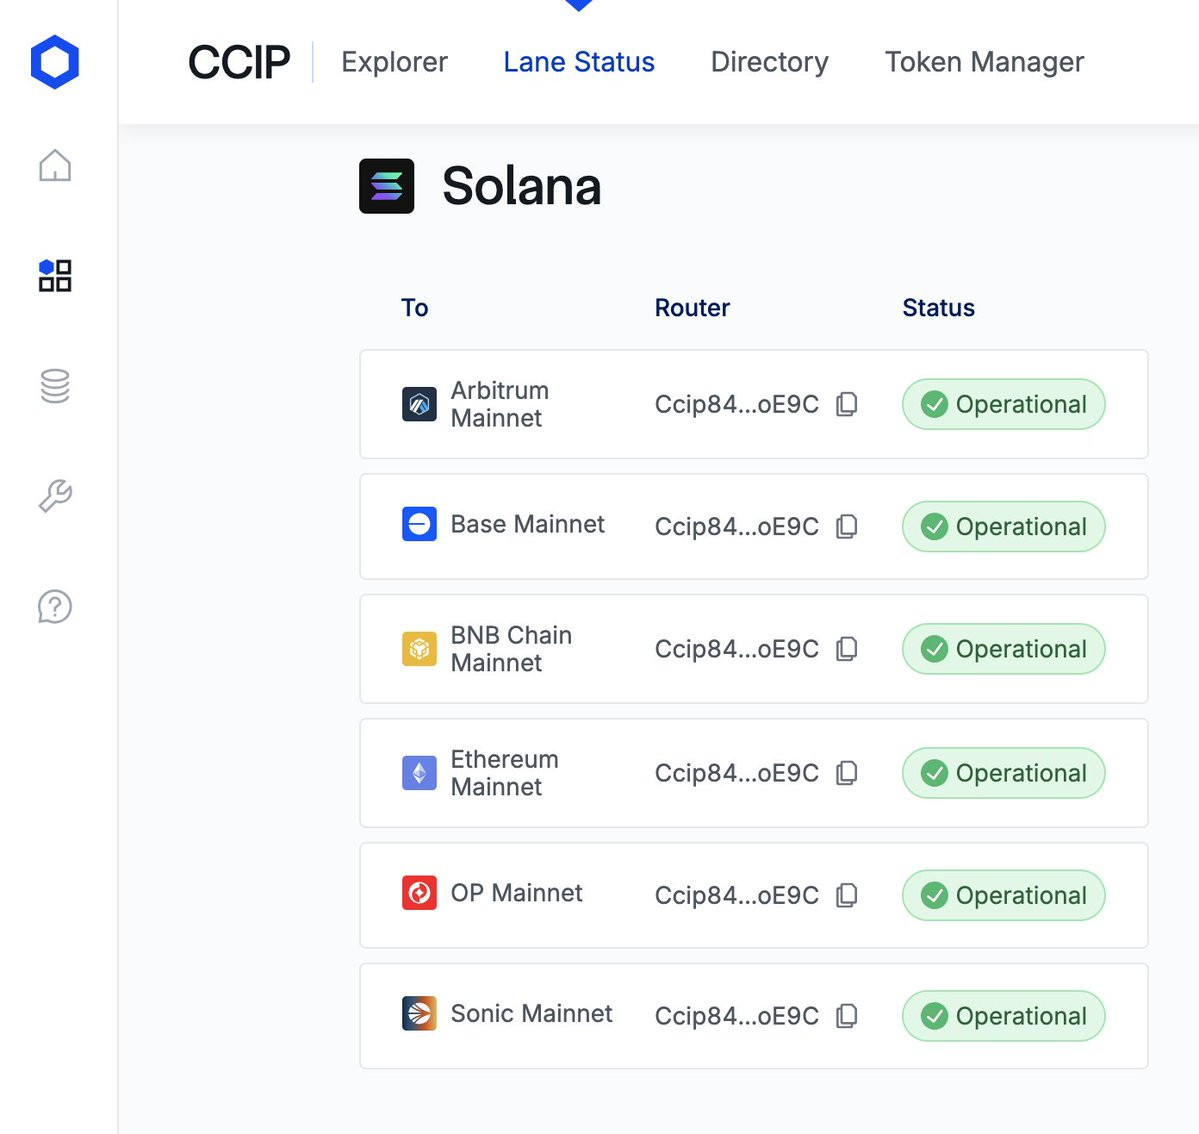Click the Arbitrum chain icon
Viewport: 1199px width, 1134px height.
(x=419, y=404)
